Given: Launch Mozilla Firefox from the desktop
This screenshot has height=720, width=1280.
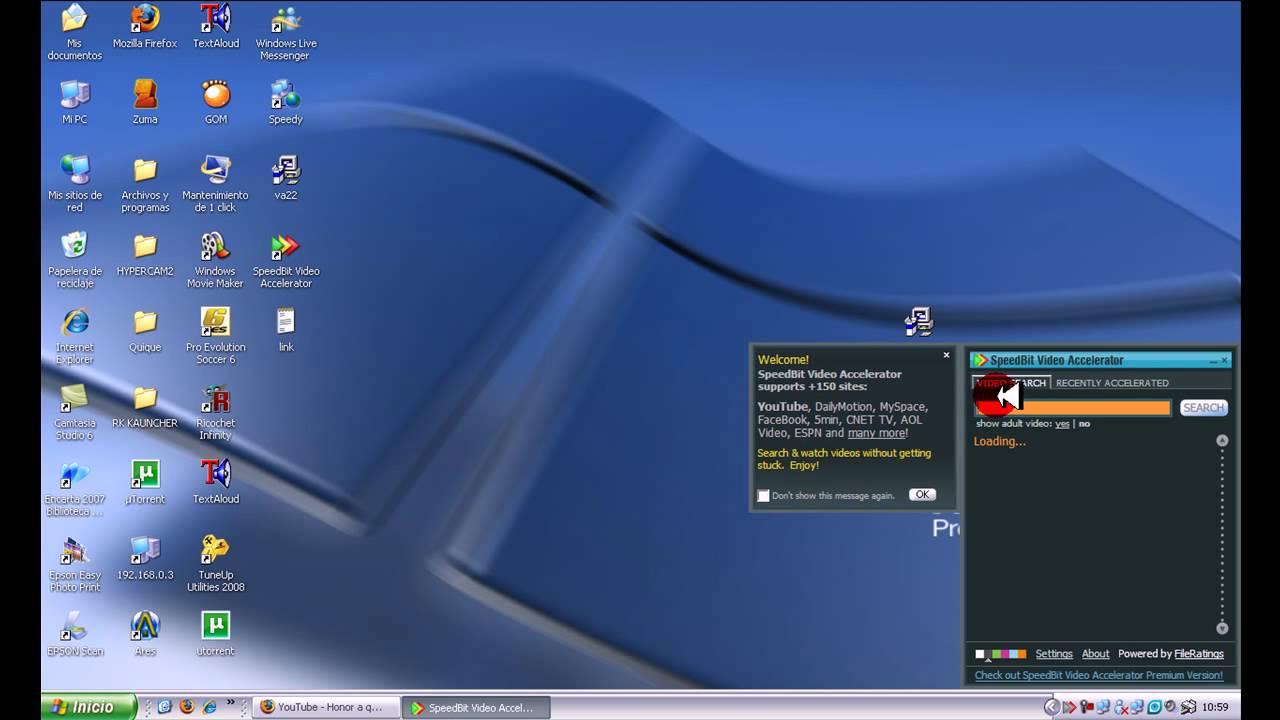Looking at the screenshot, I should coord(145,27).
